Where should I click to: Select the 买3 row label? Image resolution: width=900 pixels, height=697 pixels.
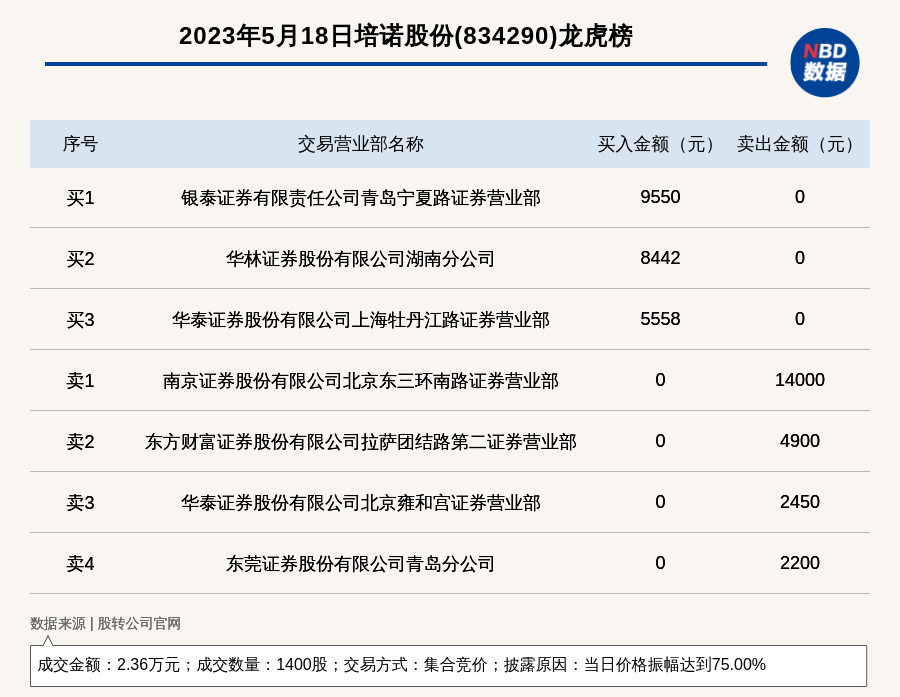[x=80, y=320]
